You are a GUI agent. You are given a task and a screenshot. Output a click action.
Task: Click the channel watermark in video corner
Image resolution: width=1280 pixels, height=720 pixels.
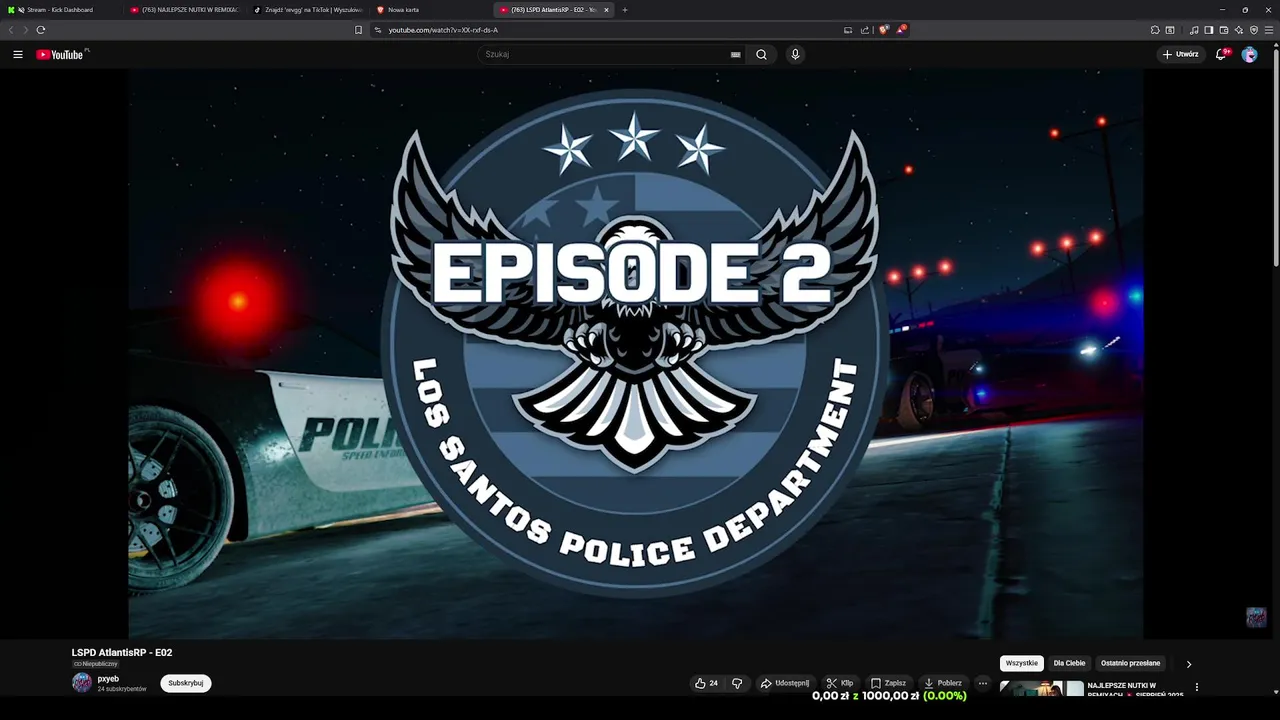pyautogui.click(x=1256, y=617)
